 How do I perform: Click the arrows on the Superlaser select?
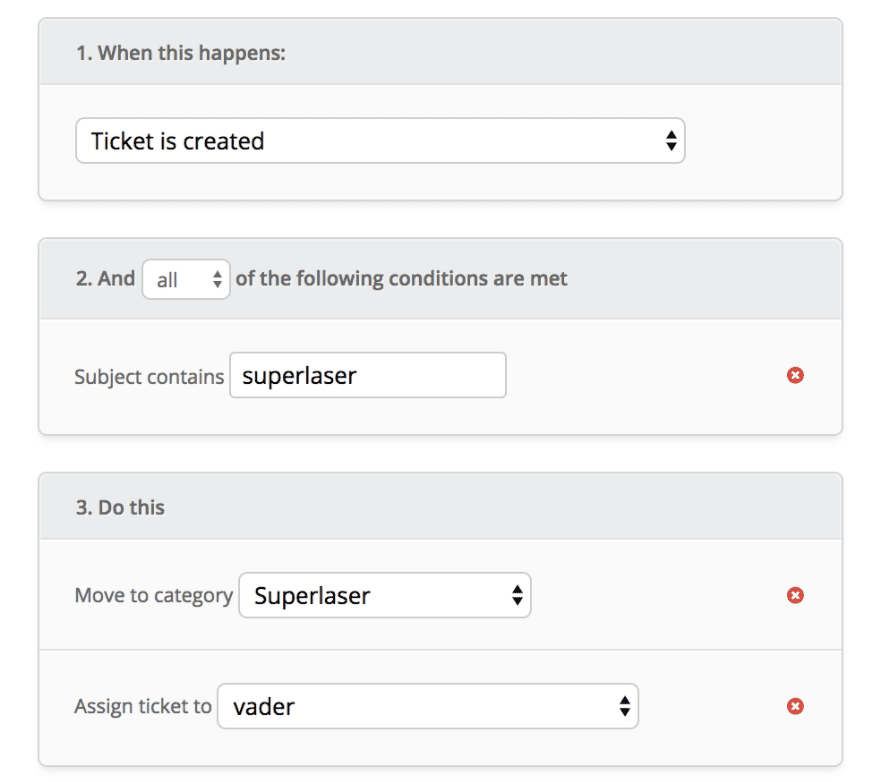pos(517,596)
